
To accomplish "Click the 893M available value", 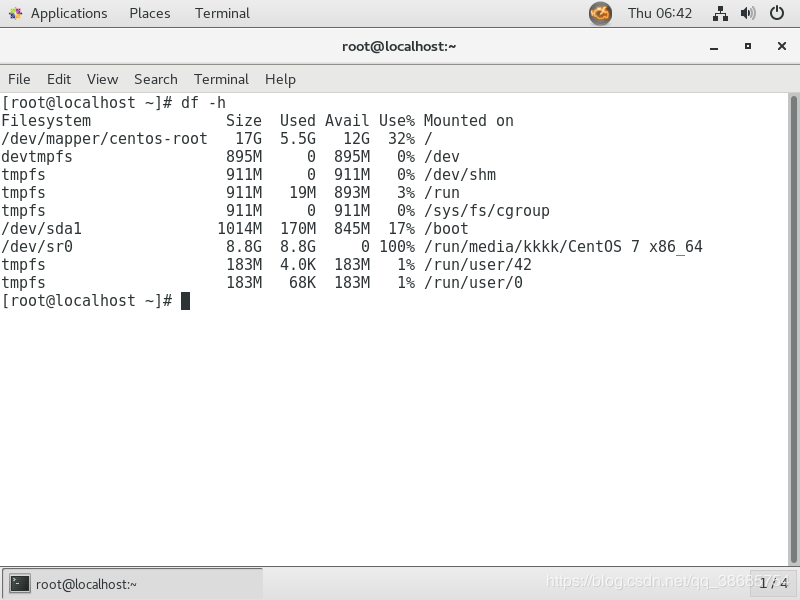I will 352,193.
